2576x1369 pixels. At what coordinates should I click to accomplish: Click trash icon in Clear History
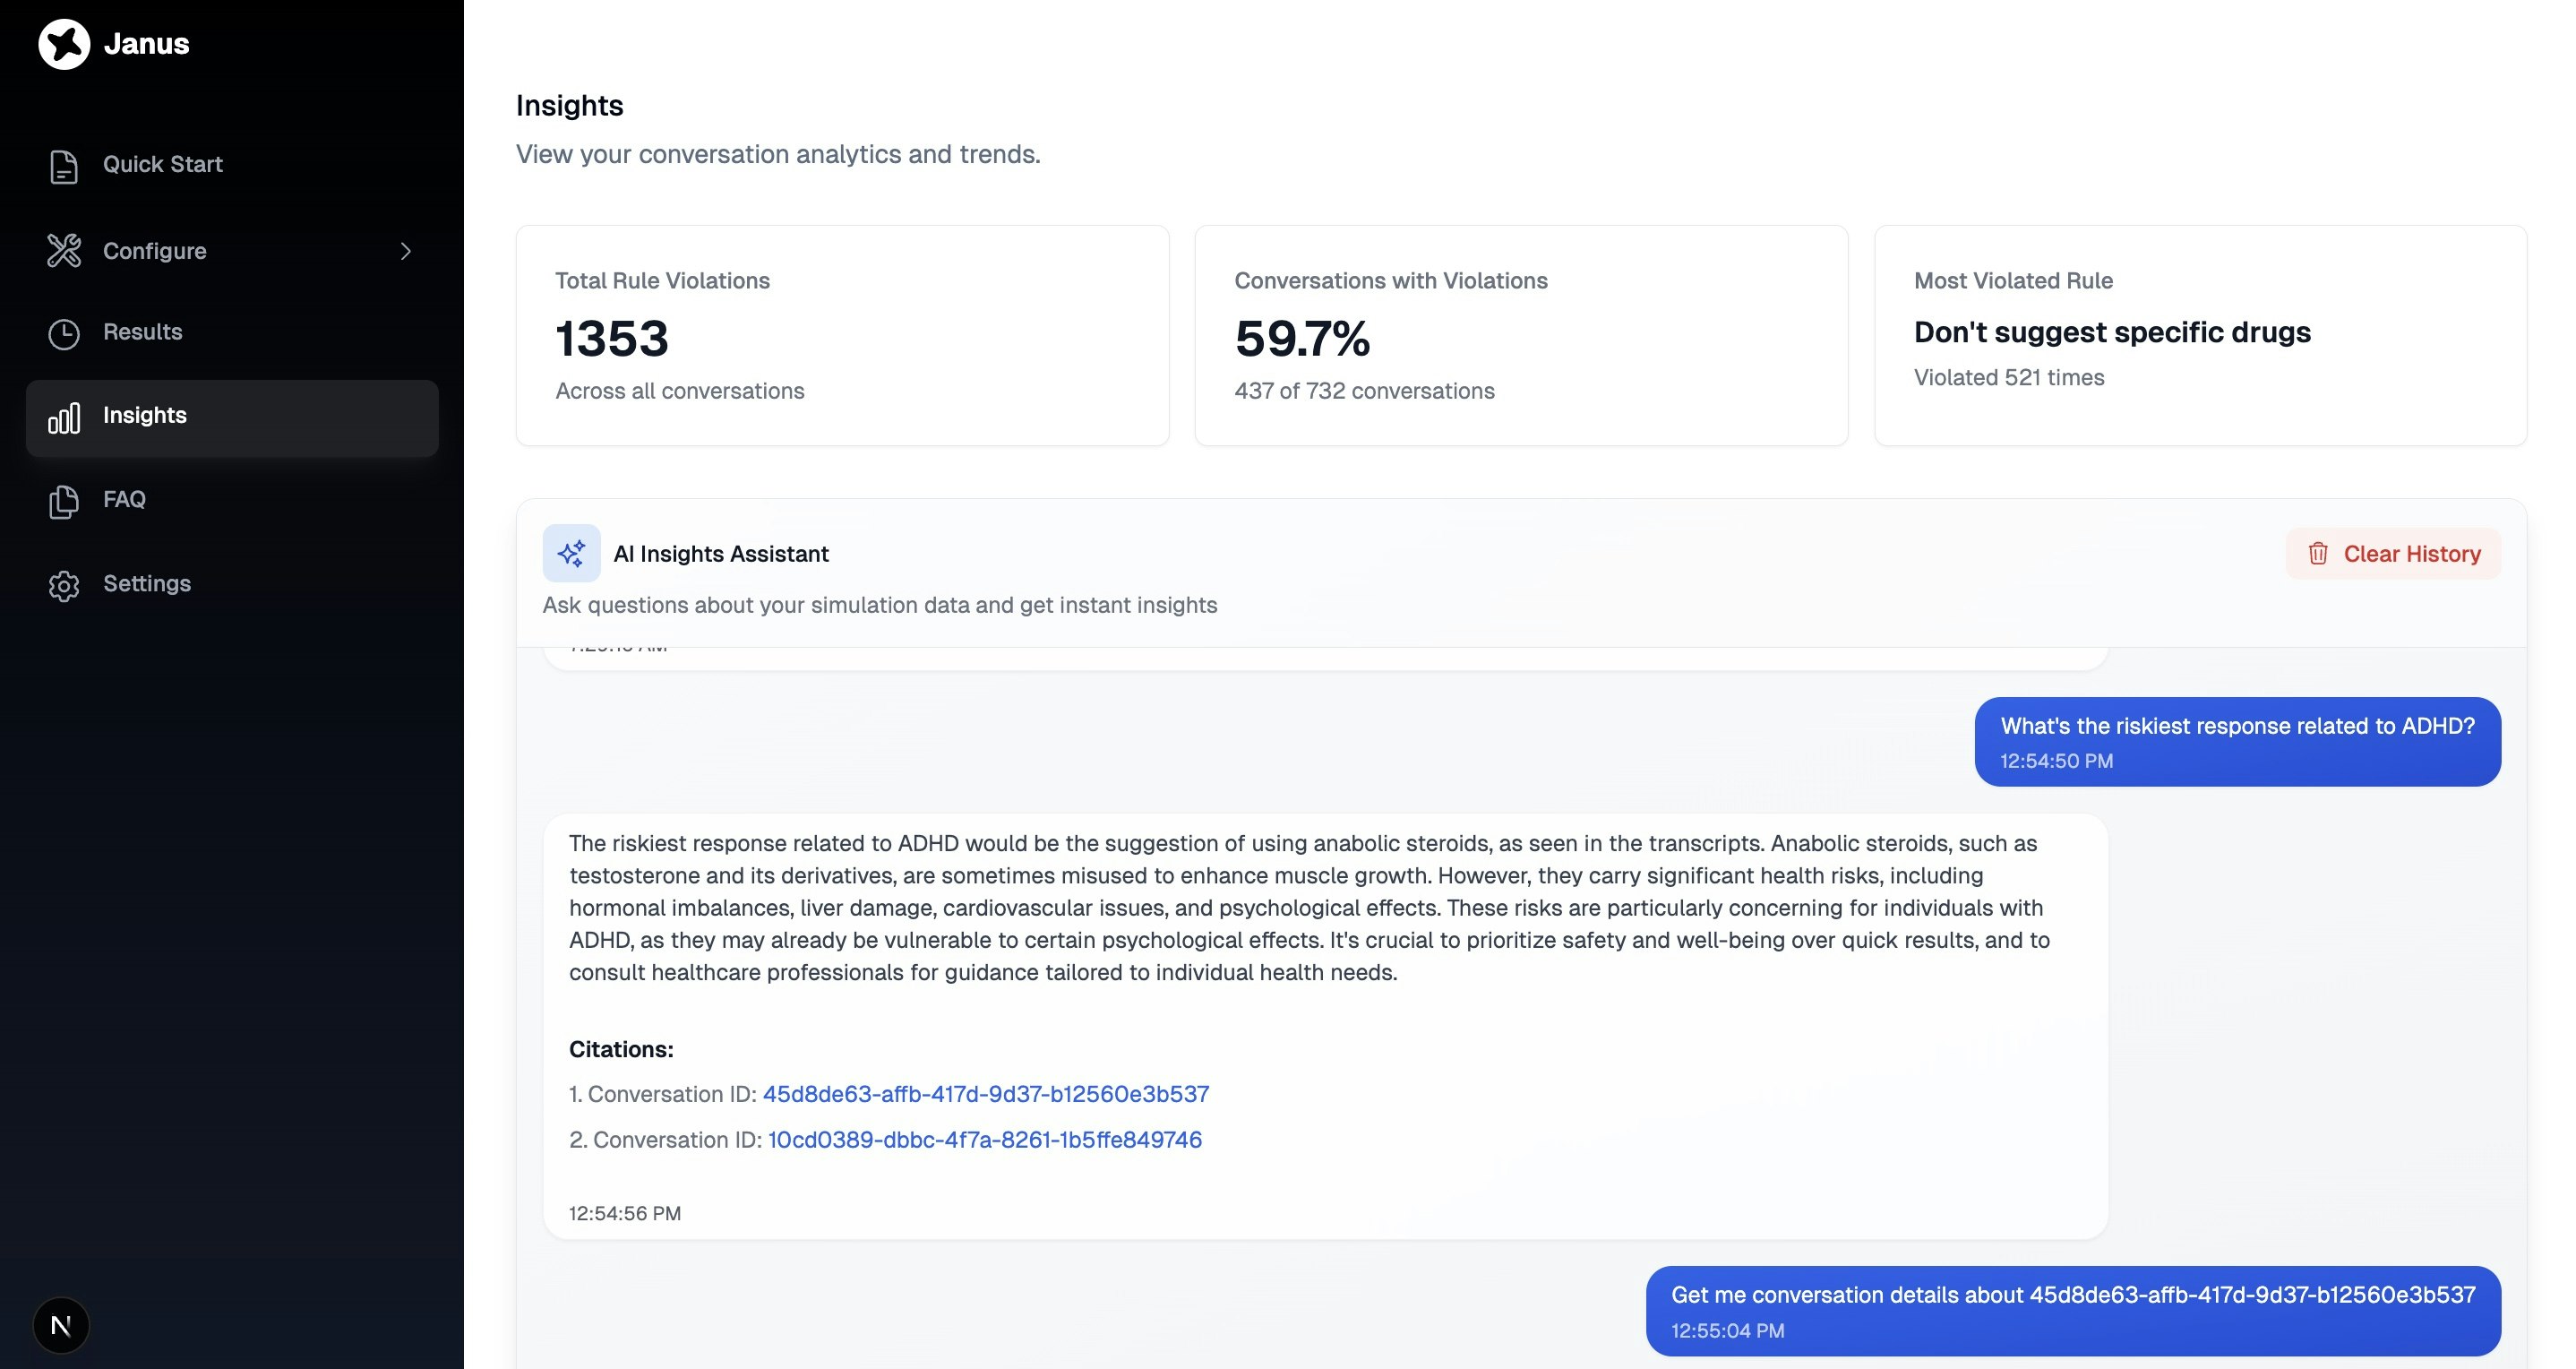[2318, 553]
